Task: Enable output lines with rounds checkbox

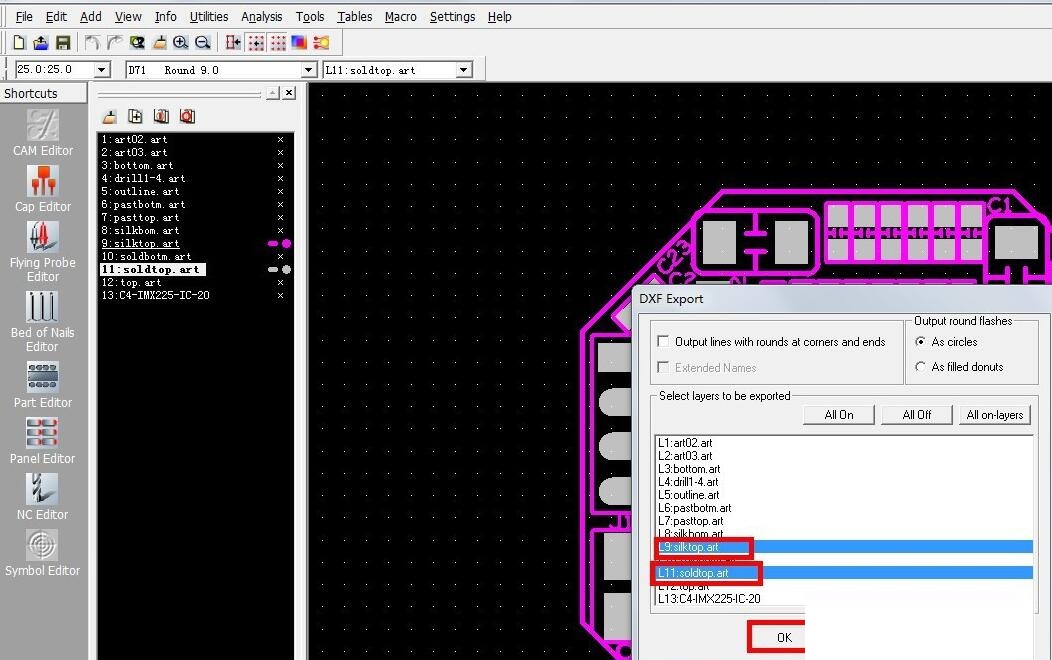Action: pos(664,341)
